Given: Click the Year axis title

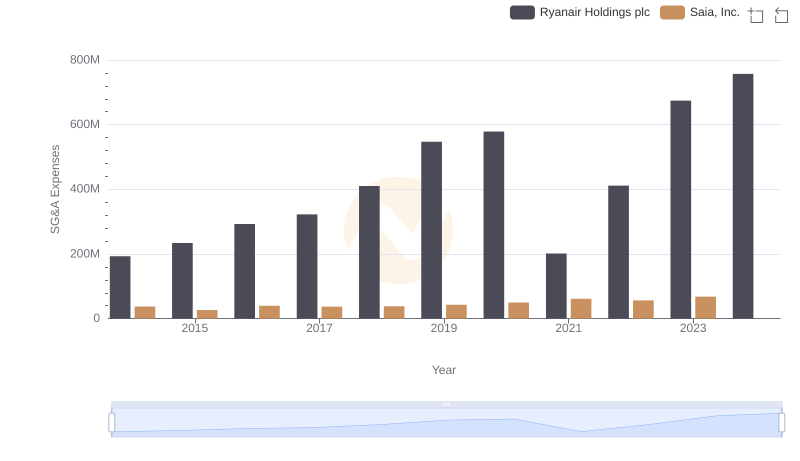Looking at the screenshot, I should [x=444, y=370].
